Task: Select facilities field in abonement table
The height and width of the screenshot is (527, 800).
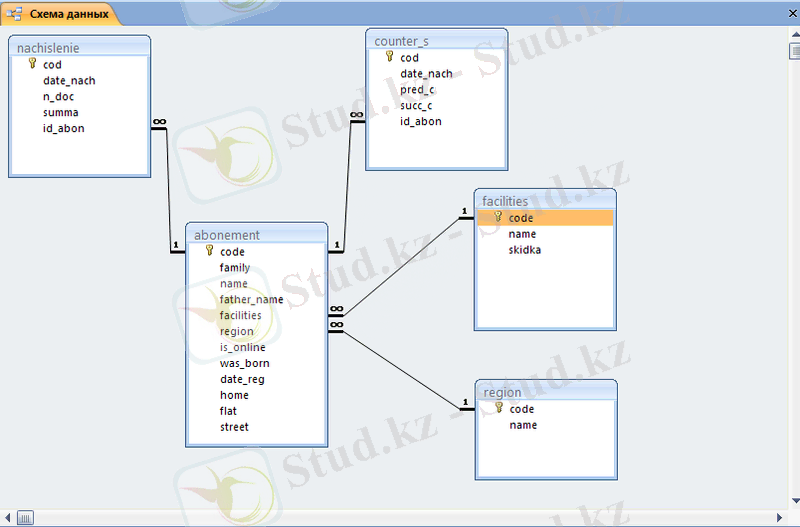Action: point(240,315)
